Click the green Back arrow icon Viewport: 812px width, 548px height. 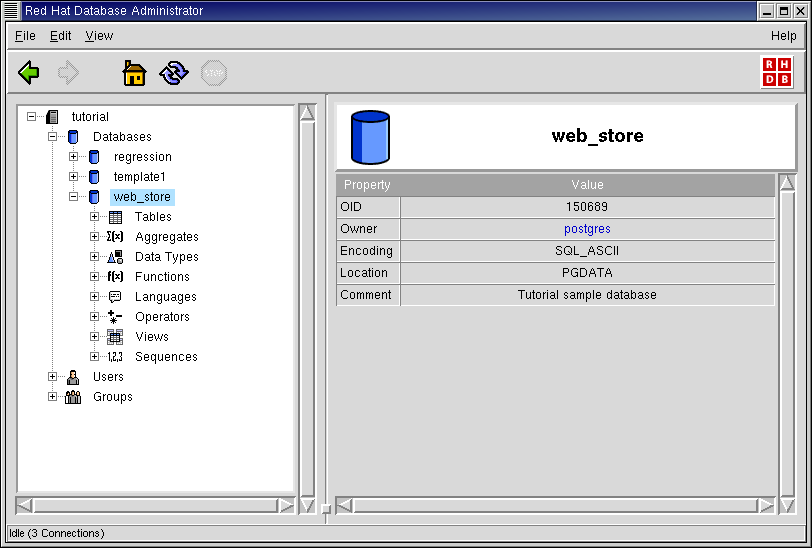point(28,72)
